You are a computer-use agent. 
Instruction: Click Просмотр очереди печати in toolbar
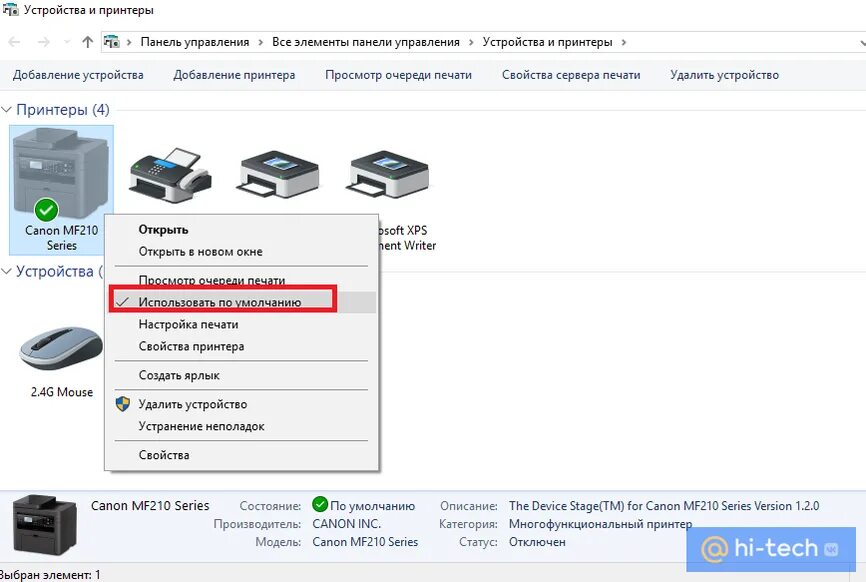point(398,75)
